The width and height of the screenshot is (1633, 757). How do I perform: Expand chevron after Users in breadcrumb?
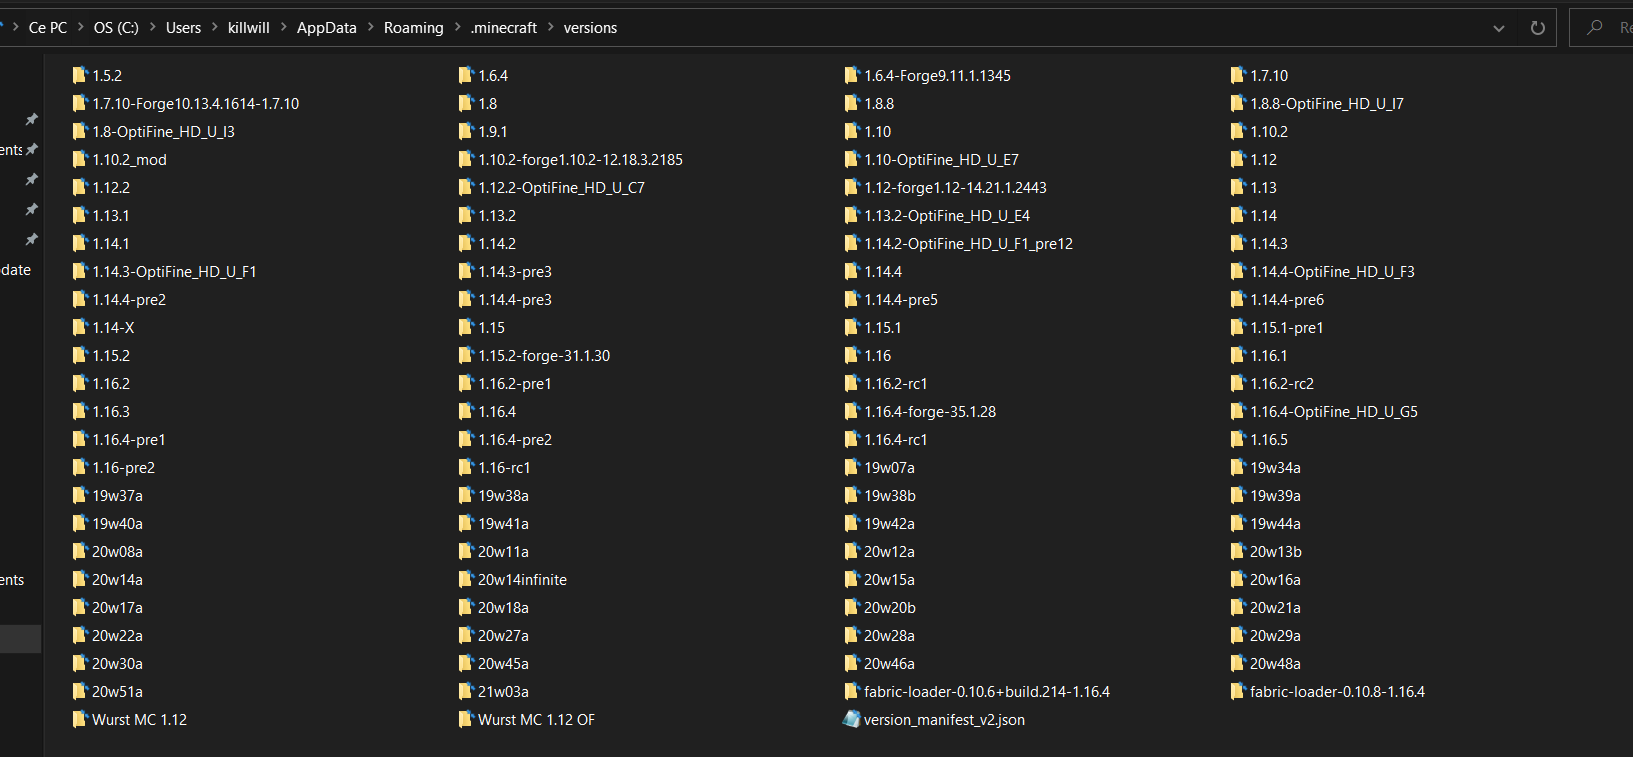214,28
